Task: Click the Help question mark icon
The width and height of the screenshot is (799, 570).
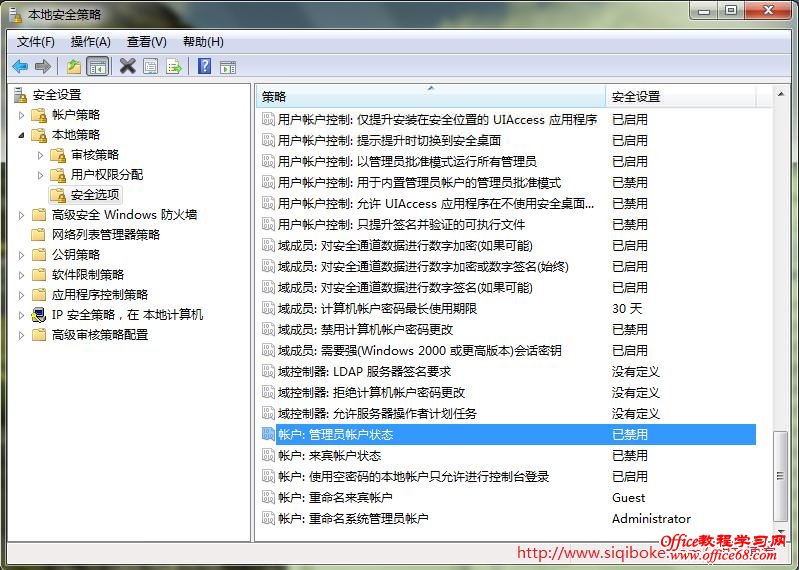Action: point(204,66)
